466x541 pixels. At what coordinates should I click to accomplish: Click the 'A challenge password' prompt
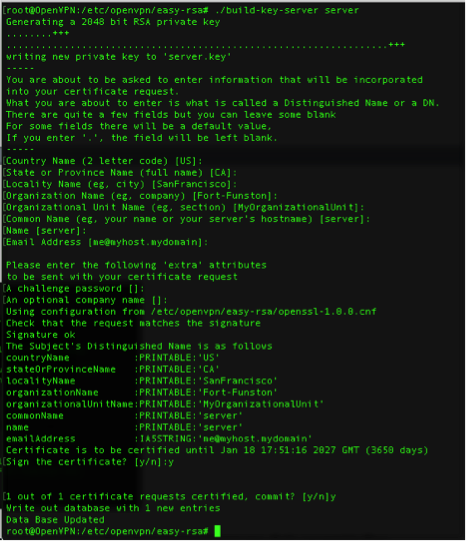[75, 288]
